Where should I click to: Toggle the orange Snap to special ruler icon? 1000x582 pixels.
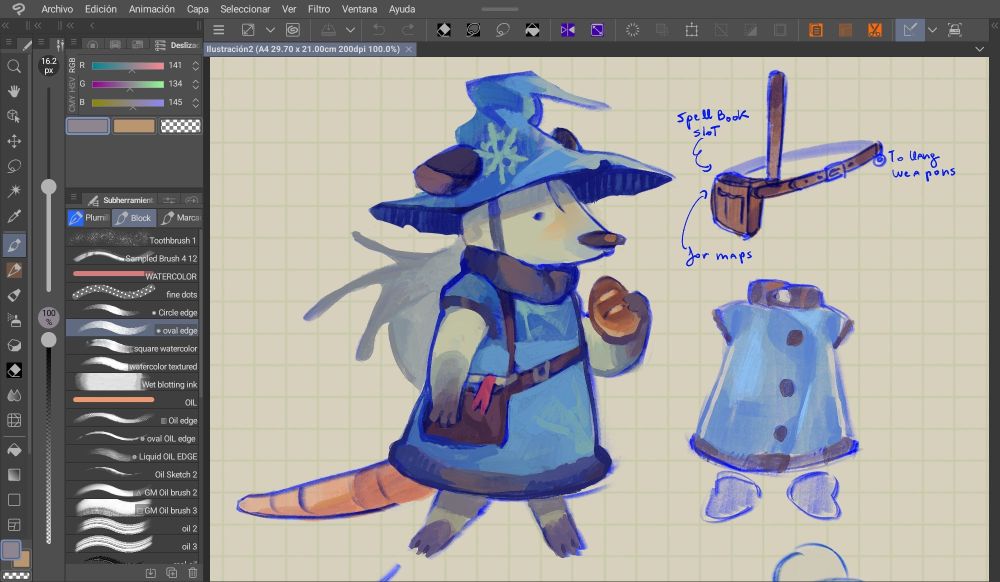[x=845, y=30]
